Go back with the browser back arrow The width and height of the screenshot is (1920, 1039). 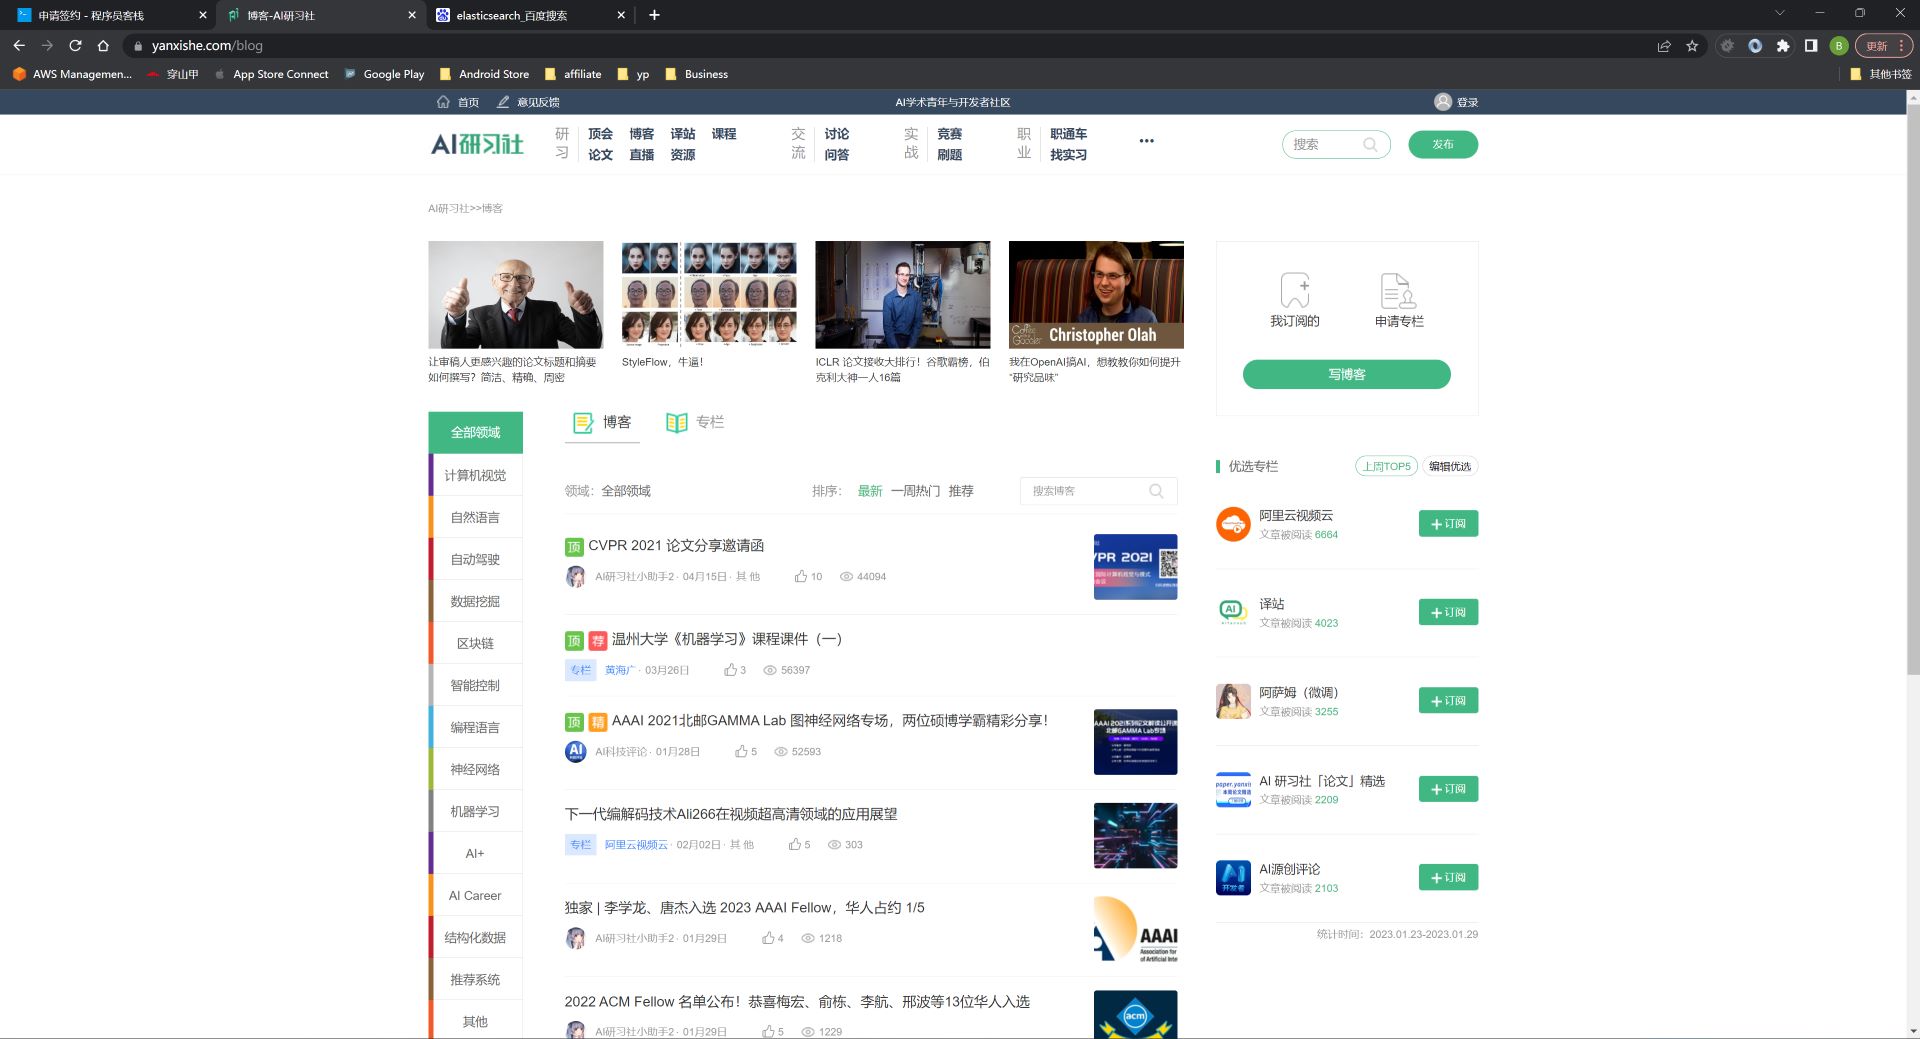pyautogui.click(x=19, y=45)
